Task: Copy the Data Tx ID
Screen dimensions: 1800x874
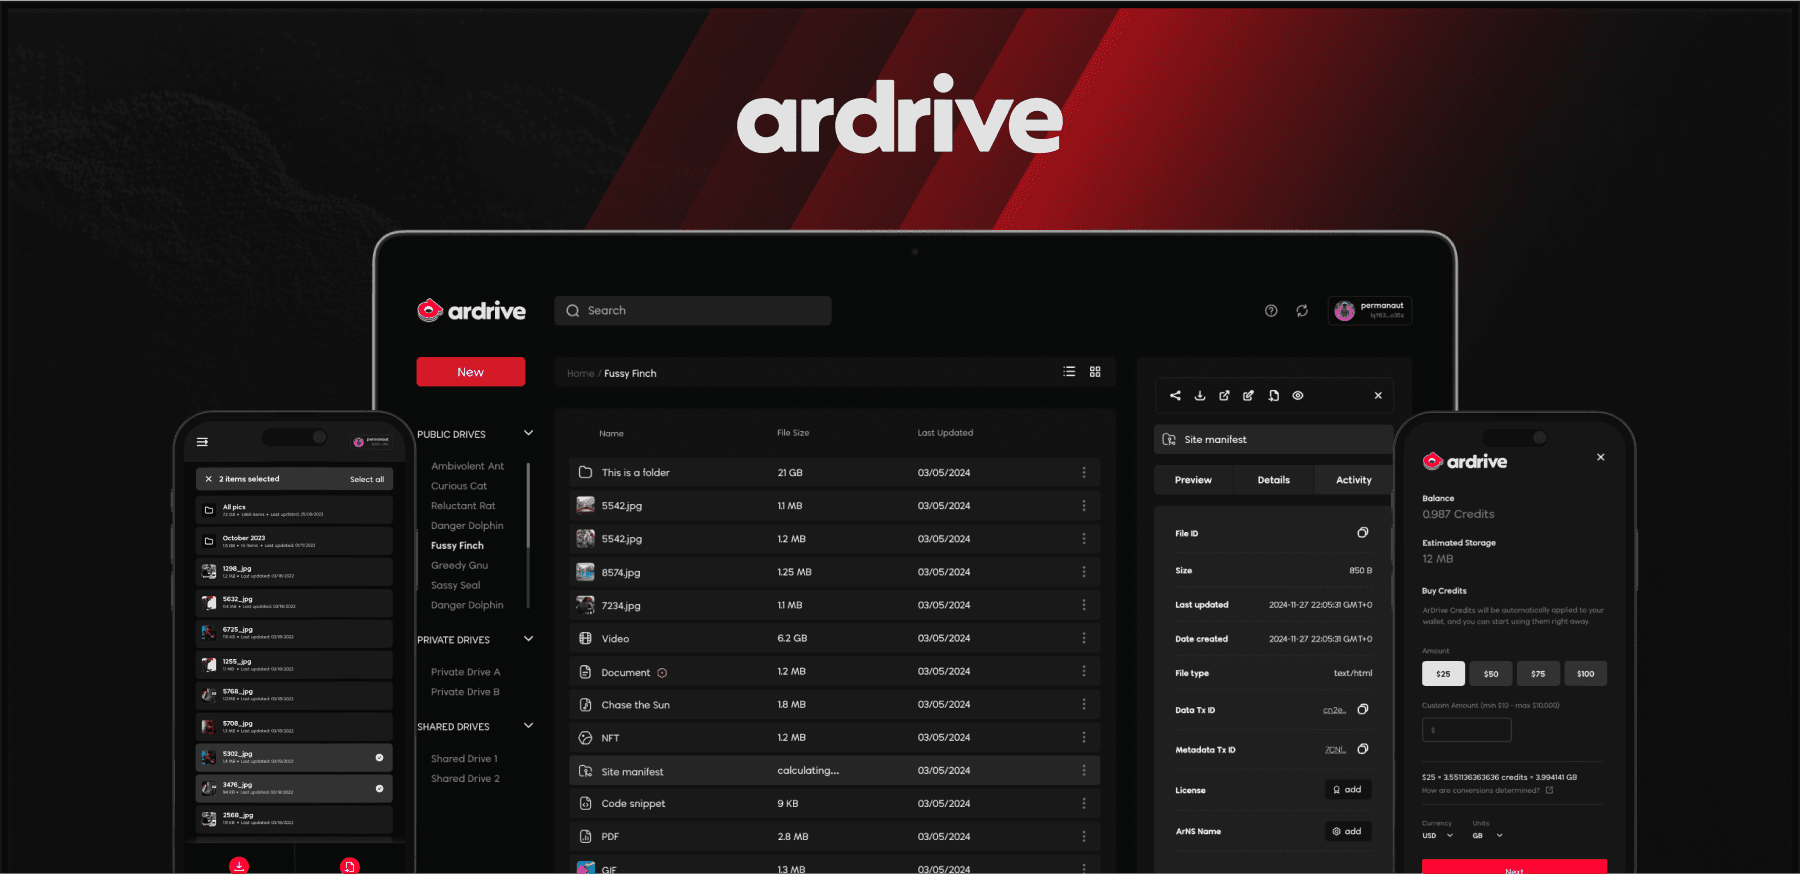Action: pyautogui.click(x=1362, y=710)
